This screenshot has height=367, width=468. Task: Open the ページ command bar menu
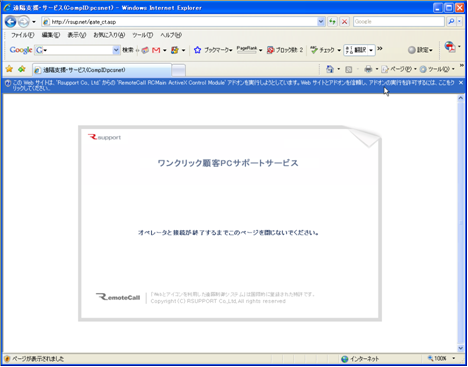tap(399, 69)
